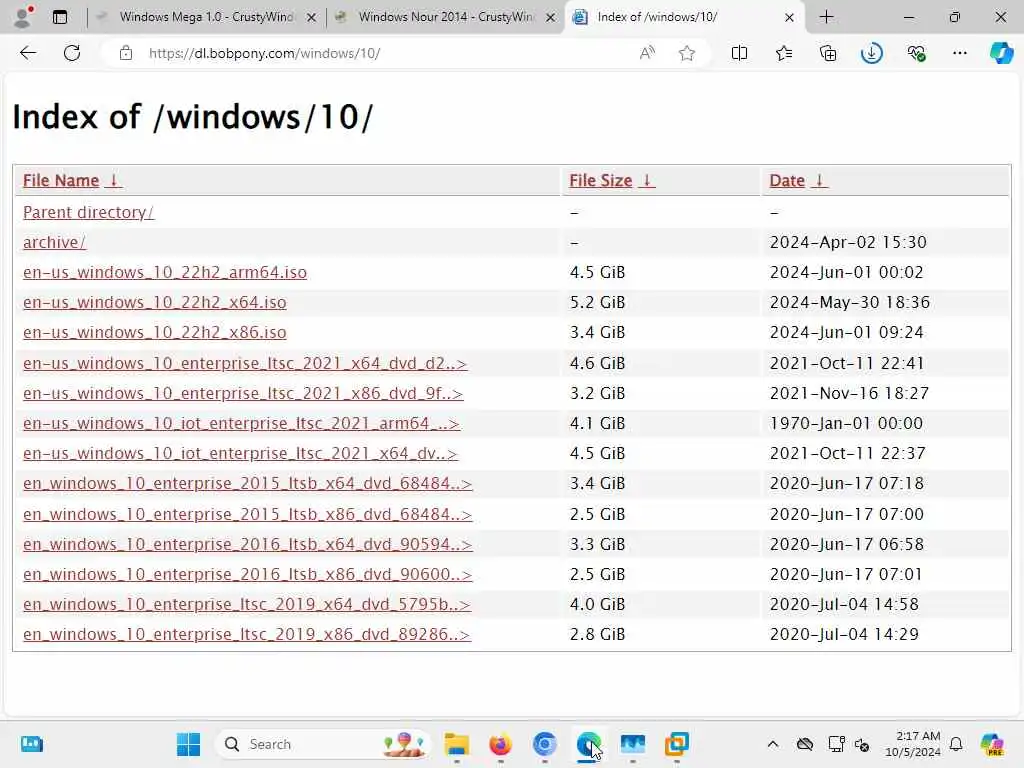Open the Copilot preview taskbar icon
Image resolution: width=1024 pixels, height=768 pixels.
point(992,744)
